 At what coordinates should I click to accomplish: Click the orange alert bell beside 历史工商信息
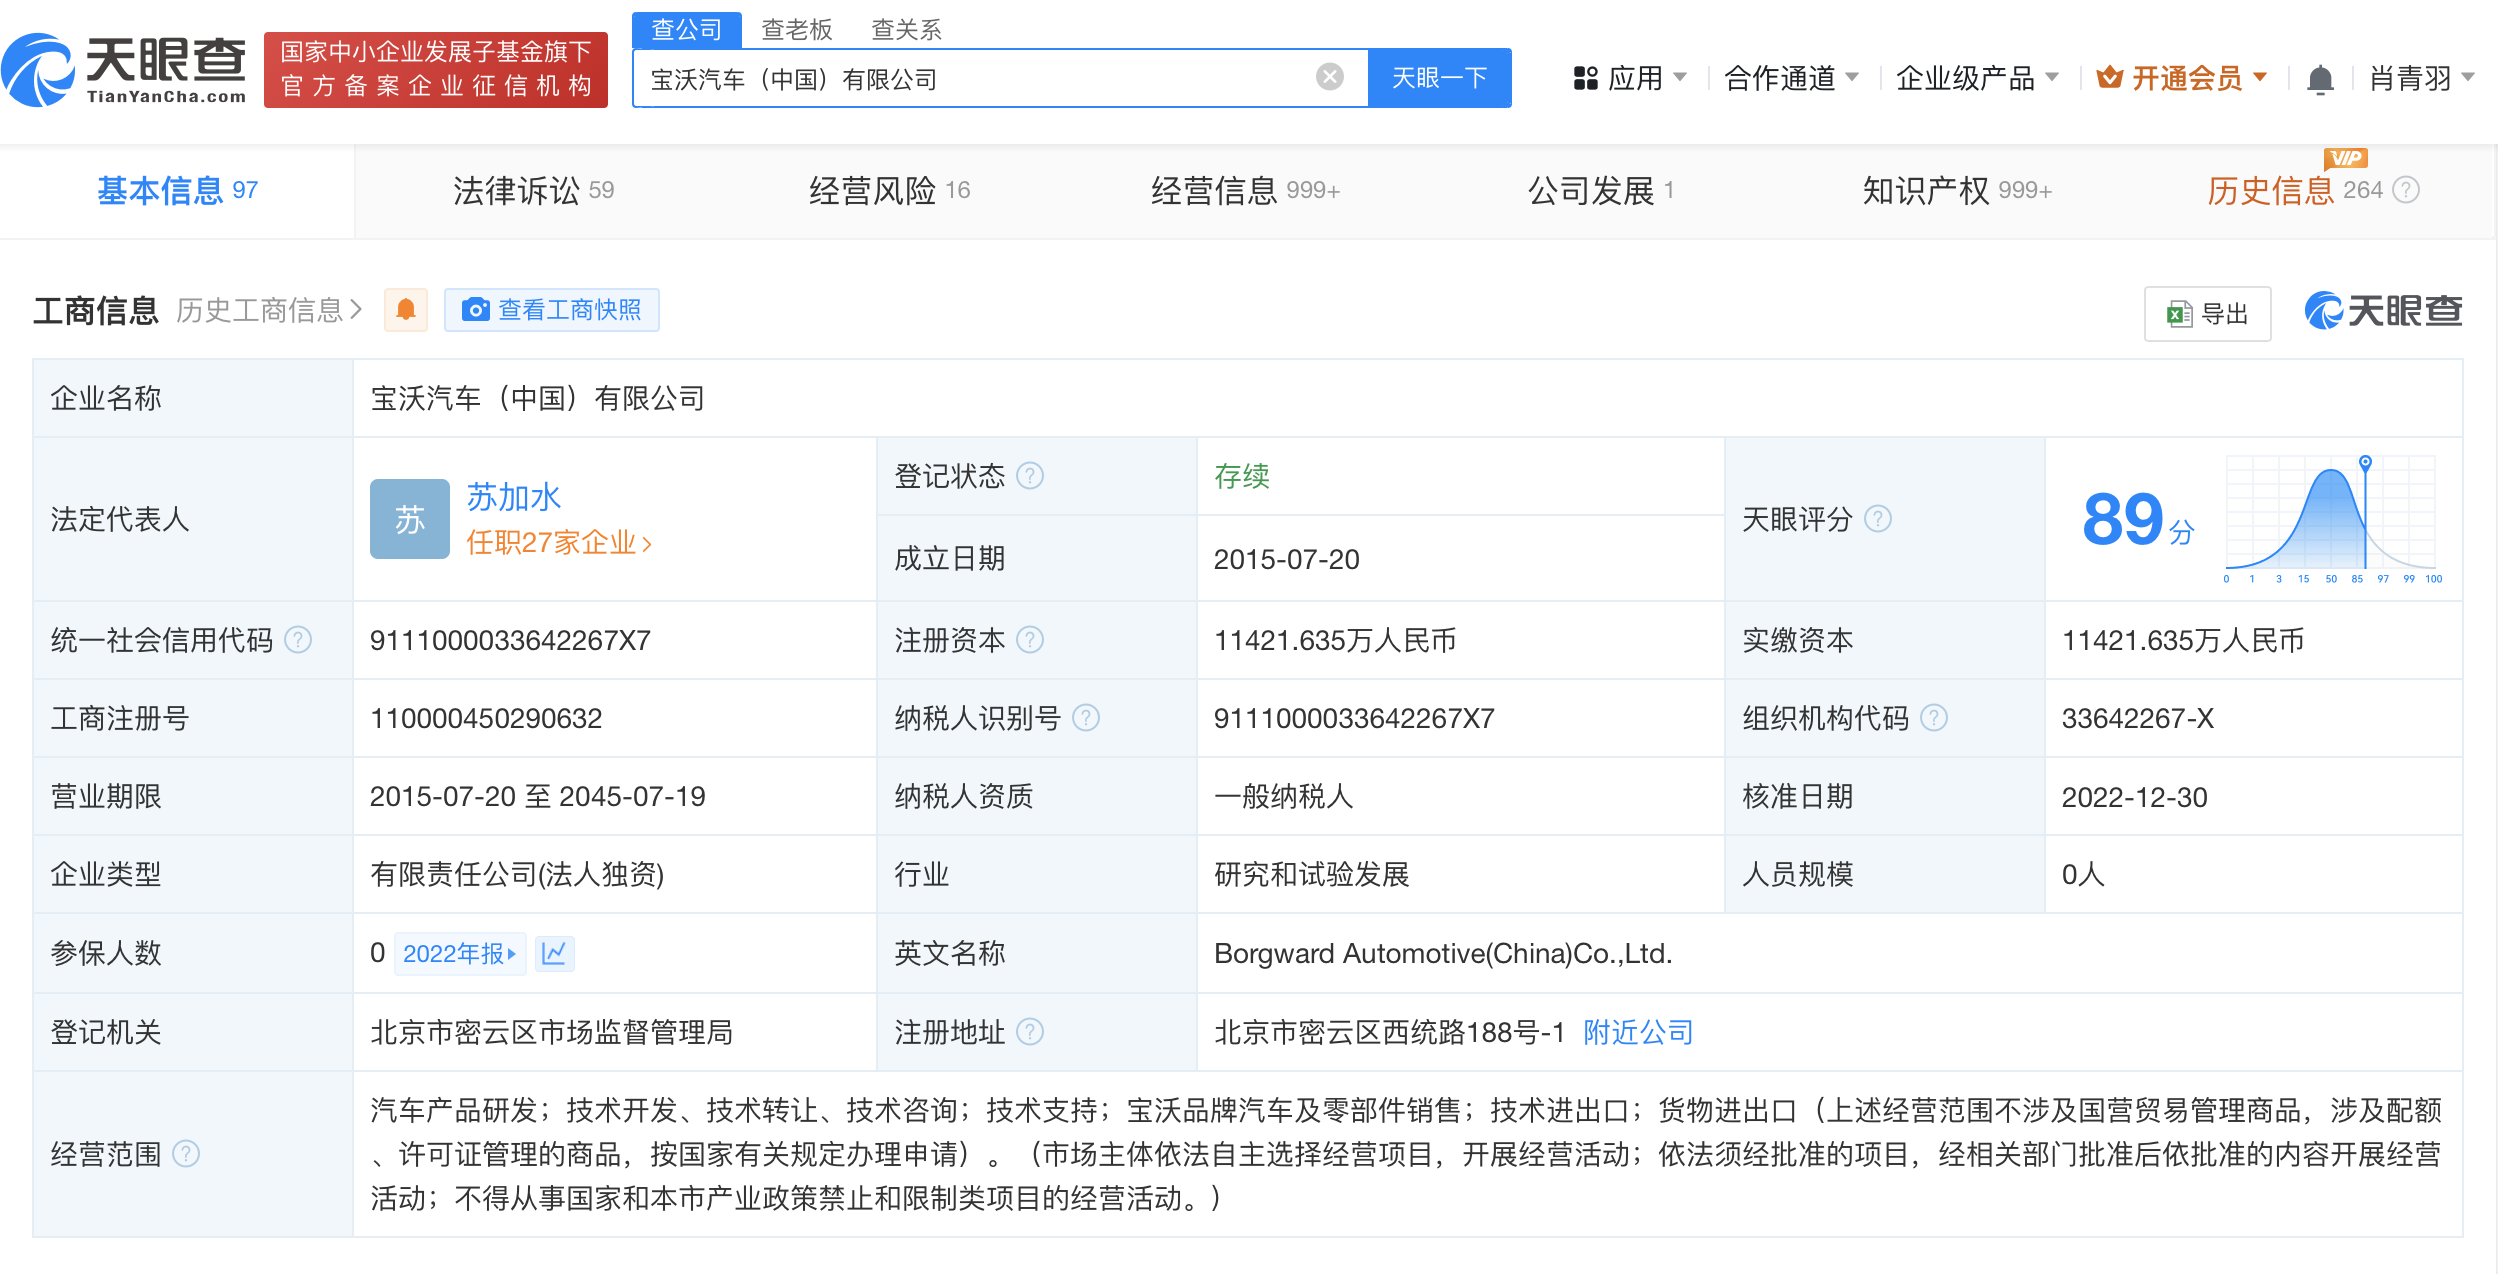(406, 310)
